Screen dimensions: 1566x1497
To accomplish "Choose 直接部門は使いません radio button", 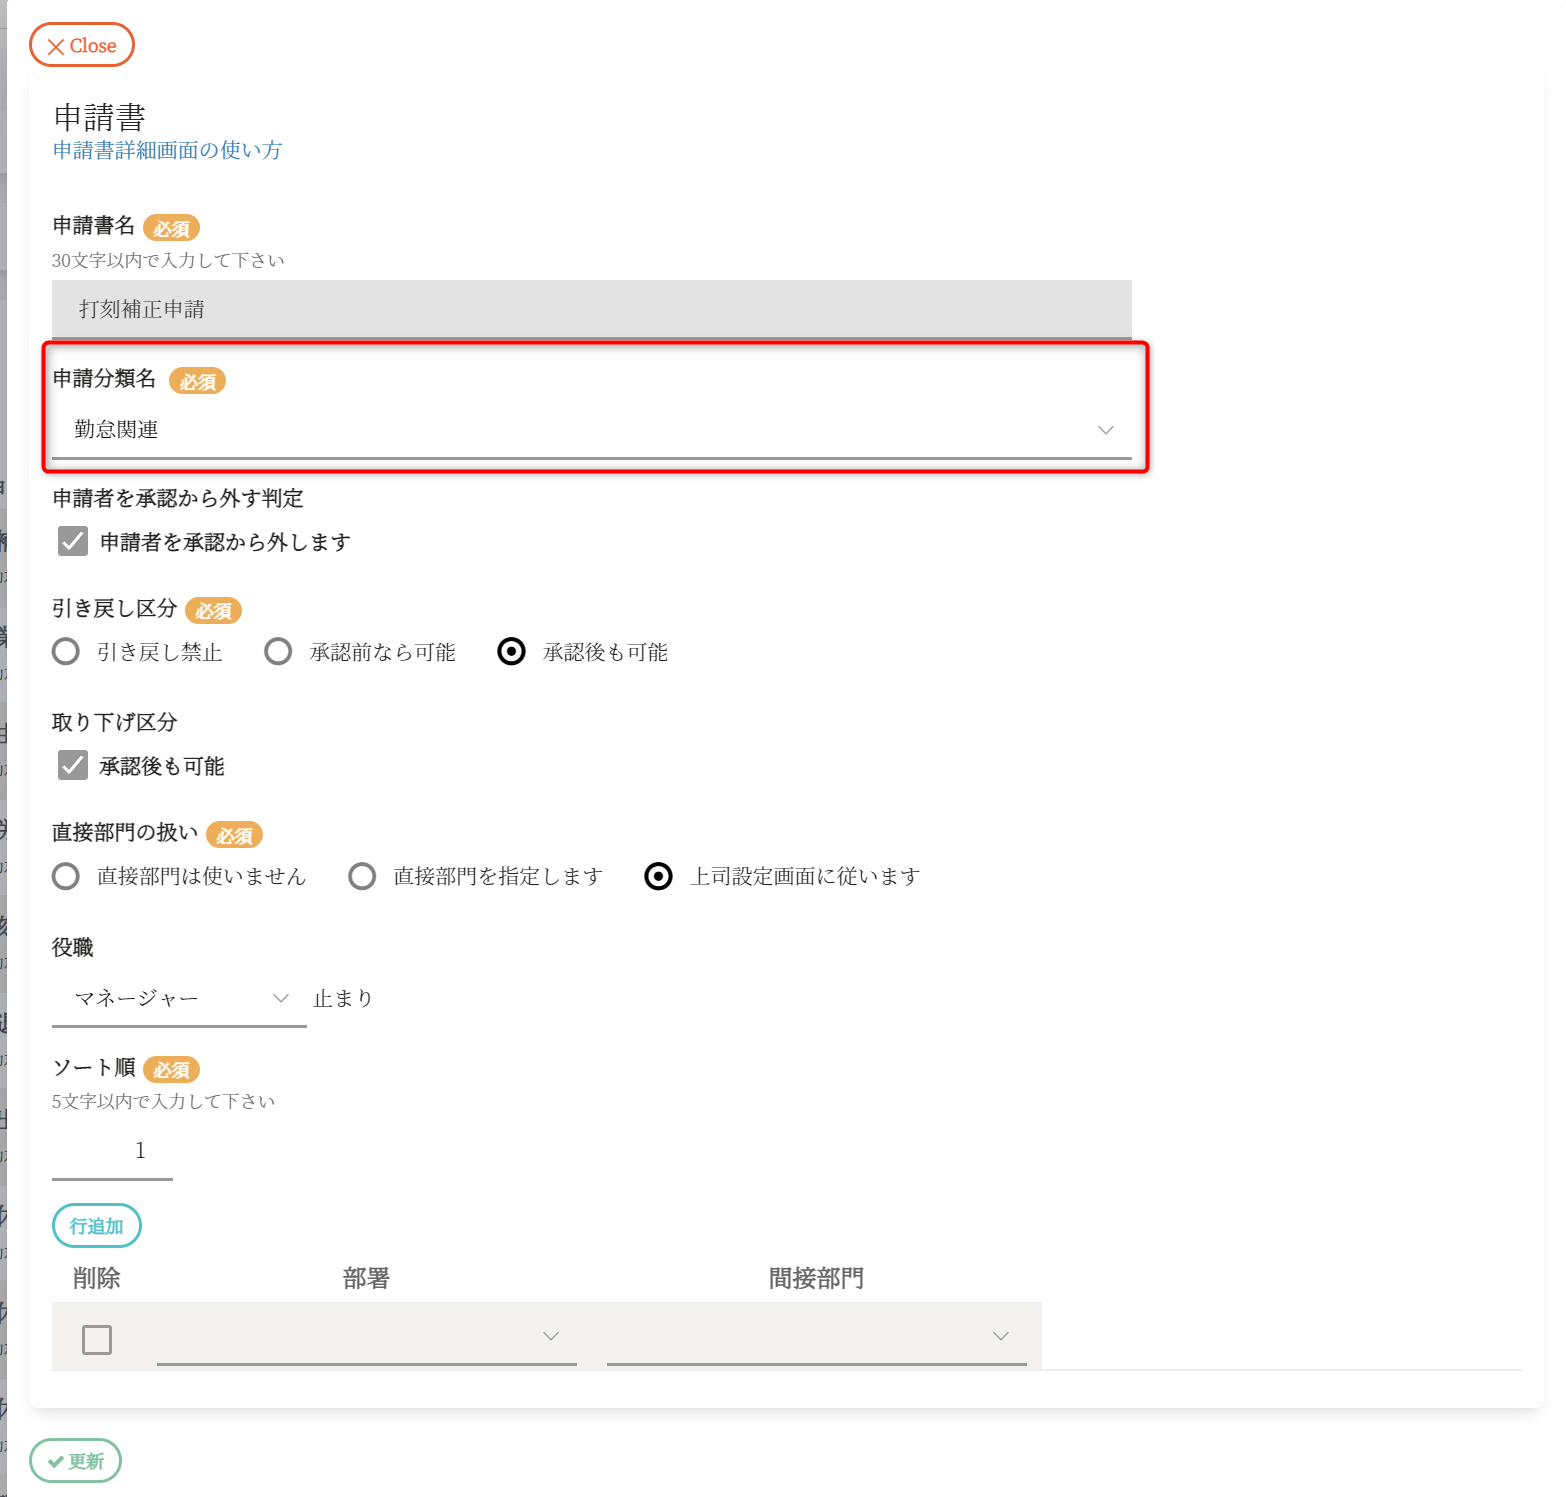I will 66,877.
